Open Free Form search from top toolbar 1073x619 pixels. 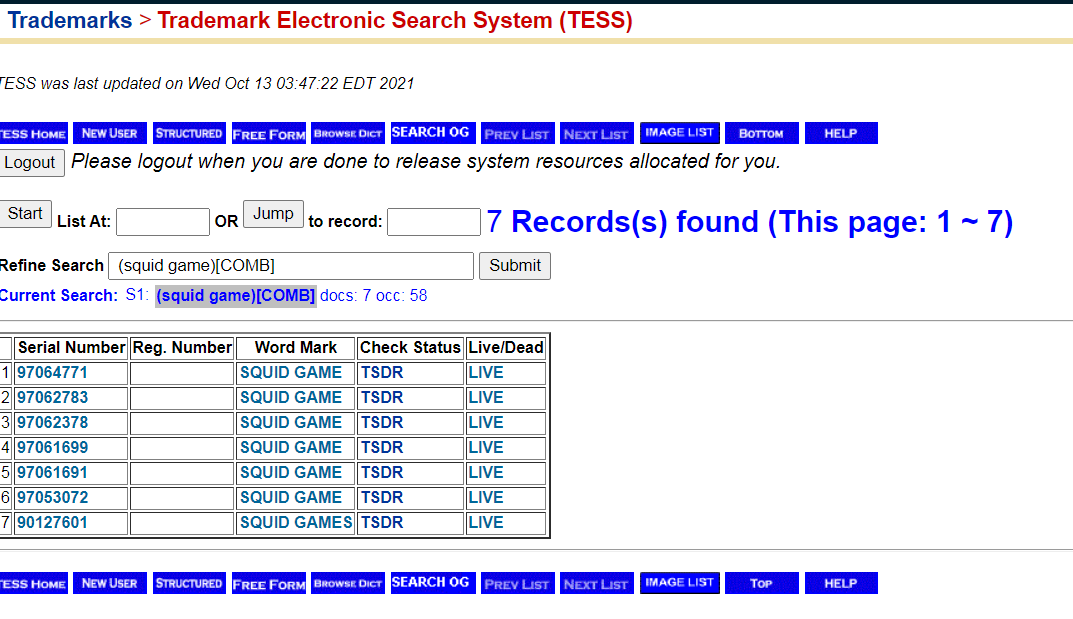coord(269,134)
